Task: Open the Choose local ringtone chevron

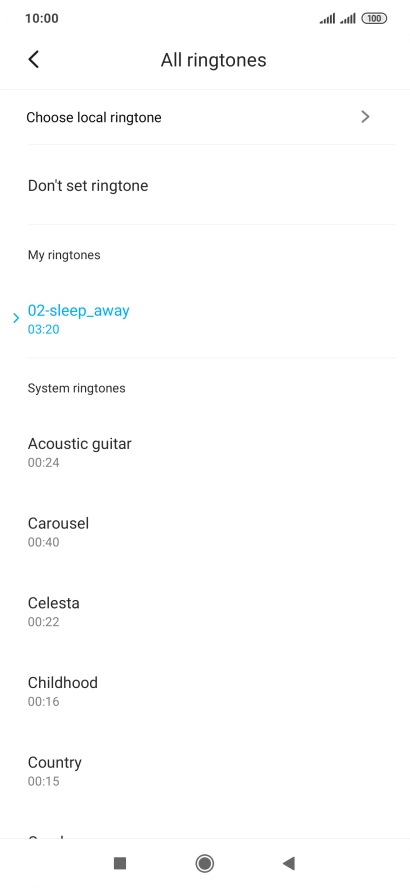Action: [x=365, y=117]
